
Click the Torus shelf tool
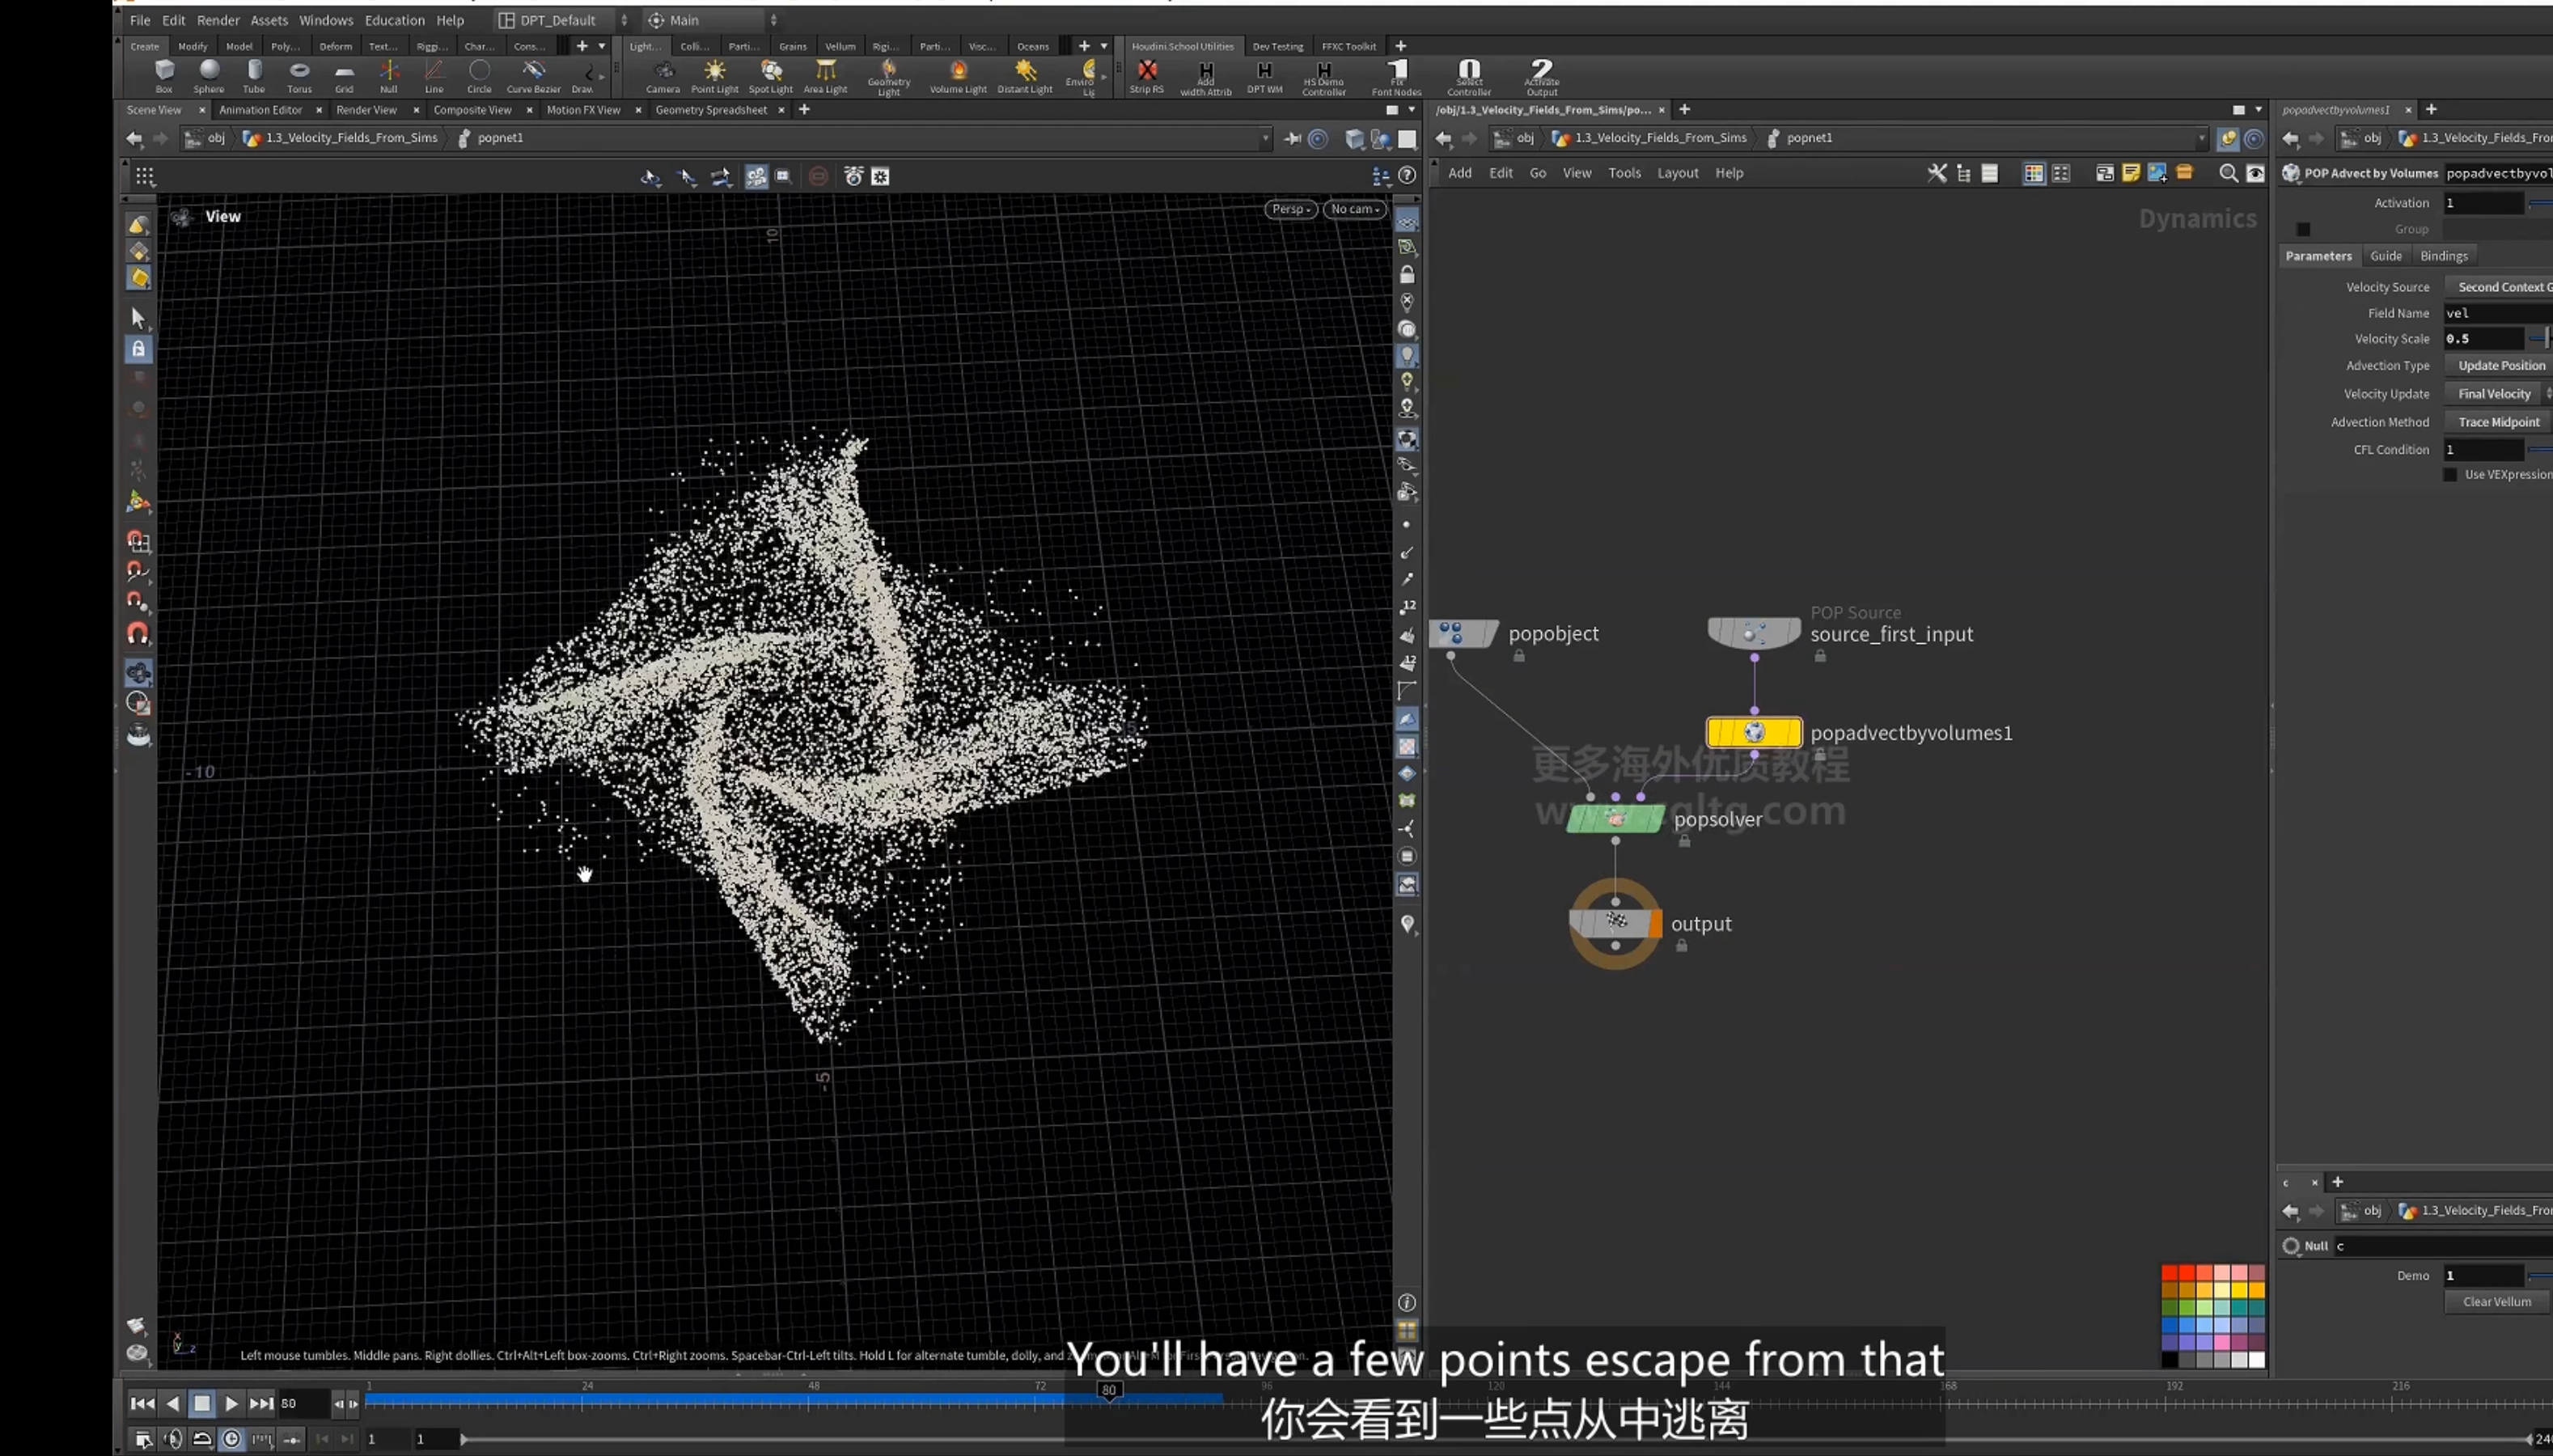[x=299, y=75]
